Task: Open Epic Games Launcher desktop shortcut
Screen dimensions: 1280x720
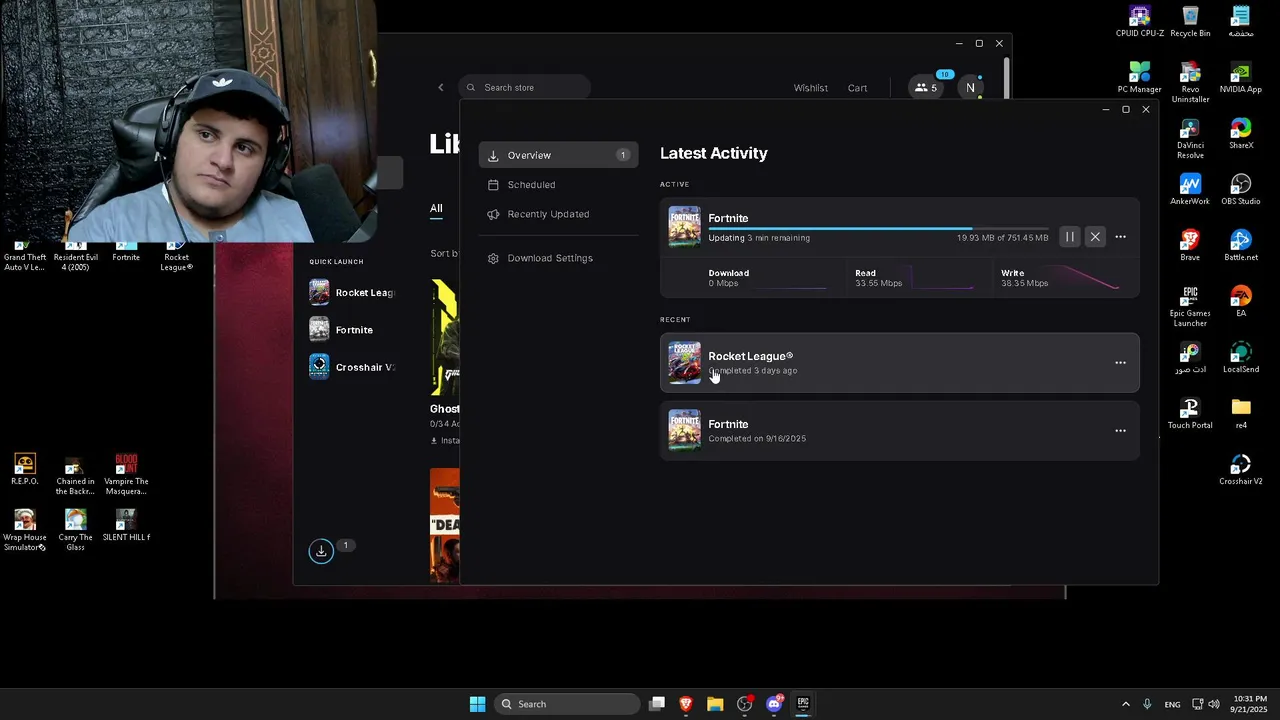Action: point(1190,306)
